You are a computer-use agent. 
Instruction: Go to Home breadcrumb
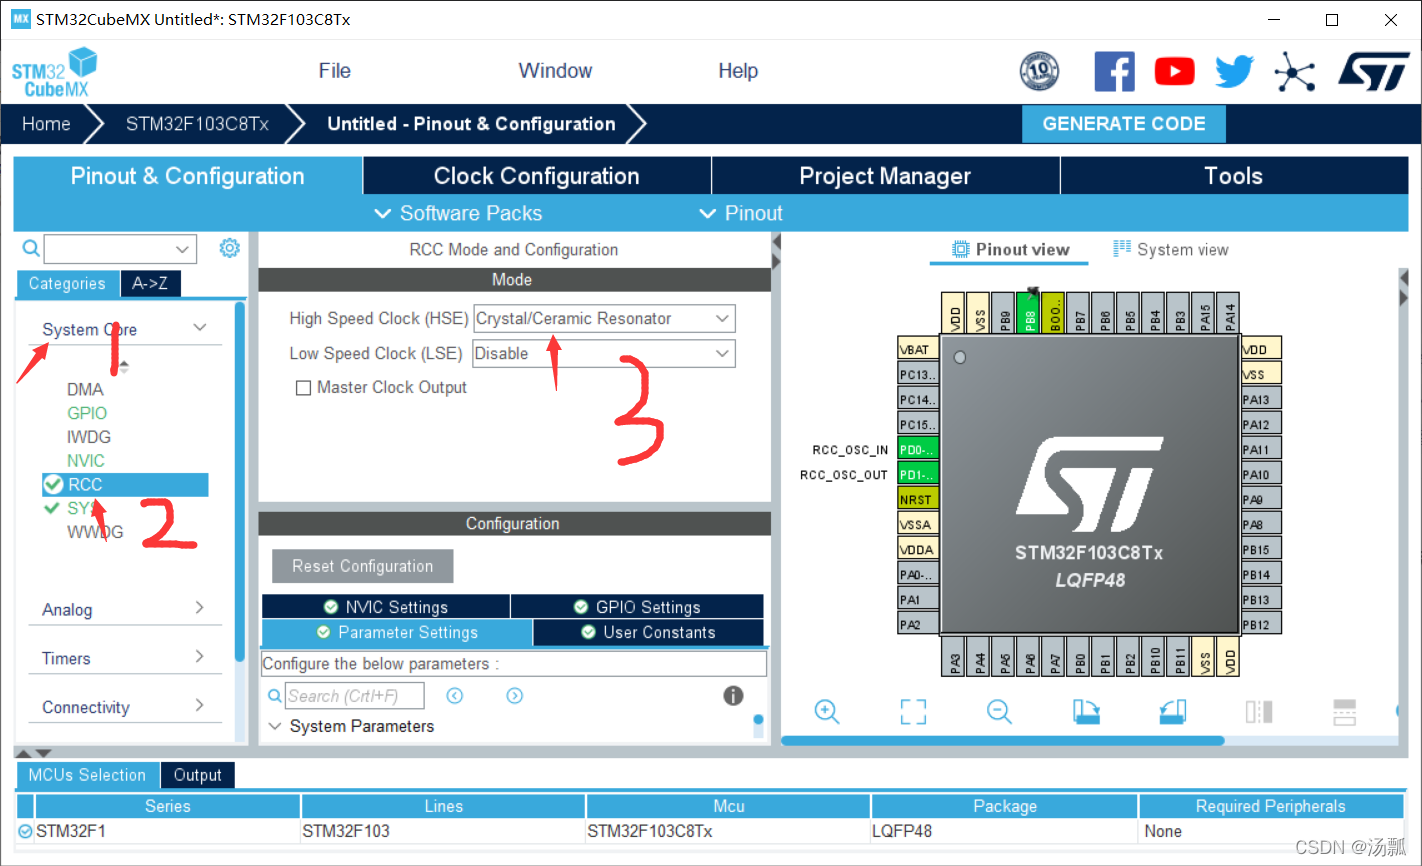(46, 124)
